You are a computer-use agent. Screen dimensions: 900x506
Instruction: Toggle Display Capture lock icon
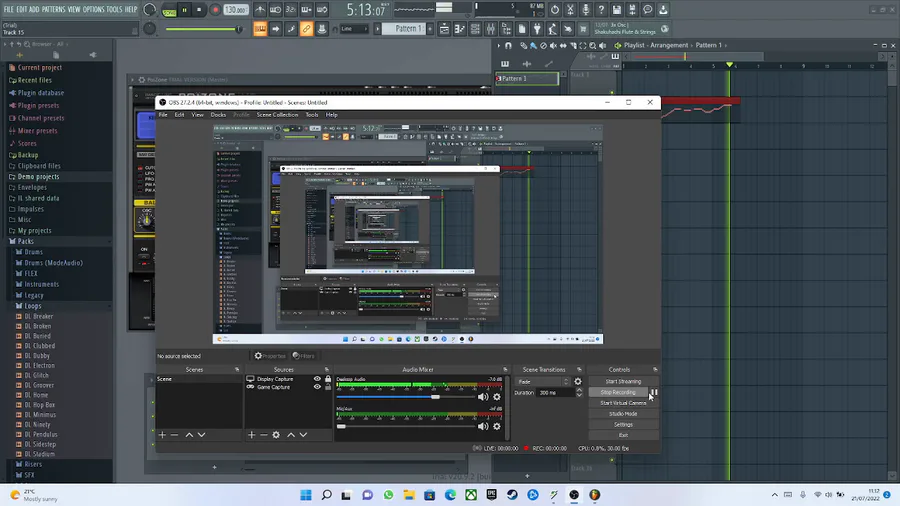pos(328,379)
